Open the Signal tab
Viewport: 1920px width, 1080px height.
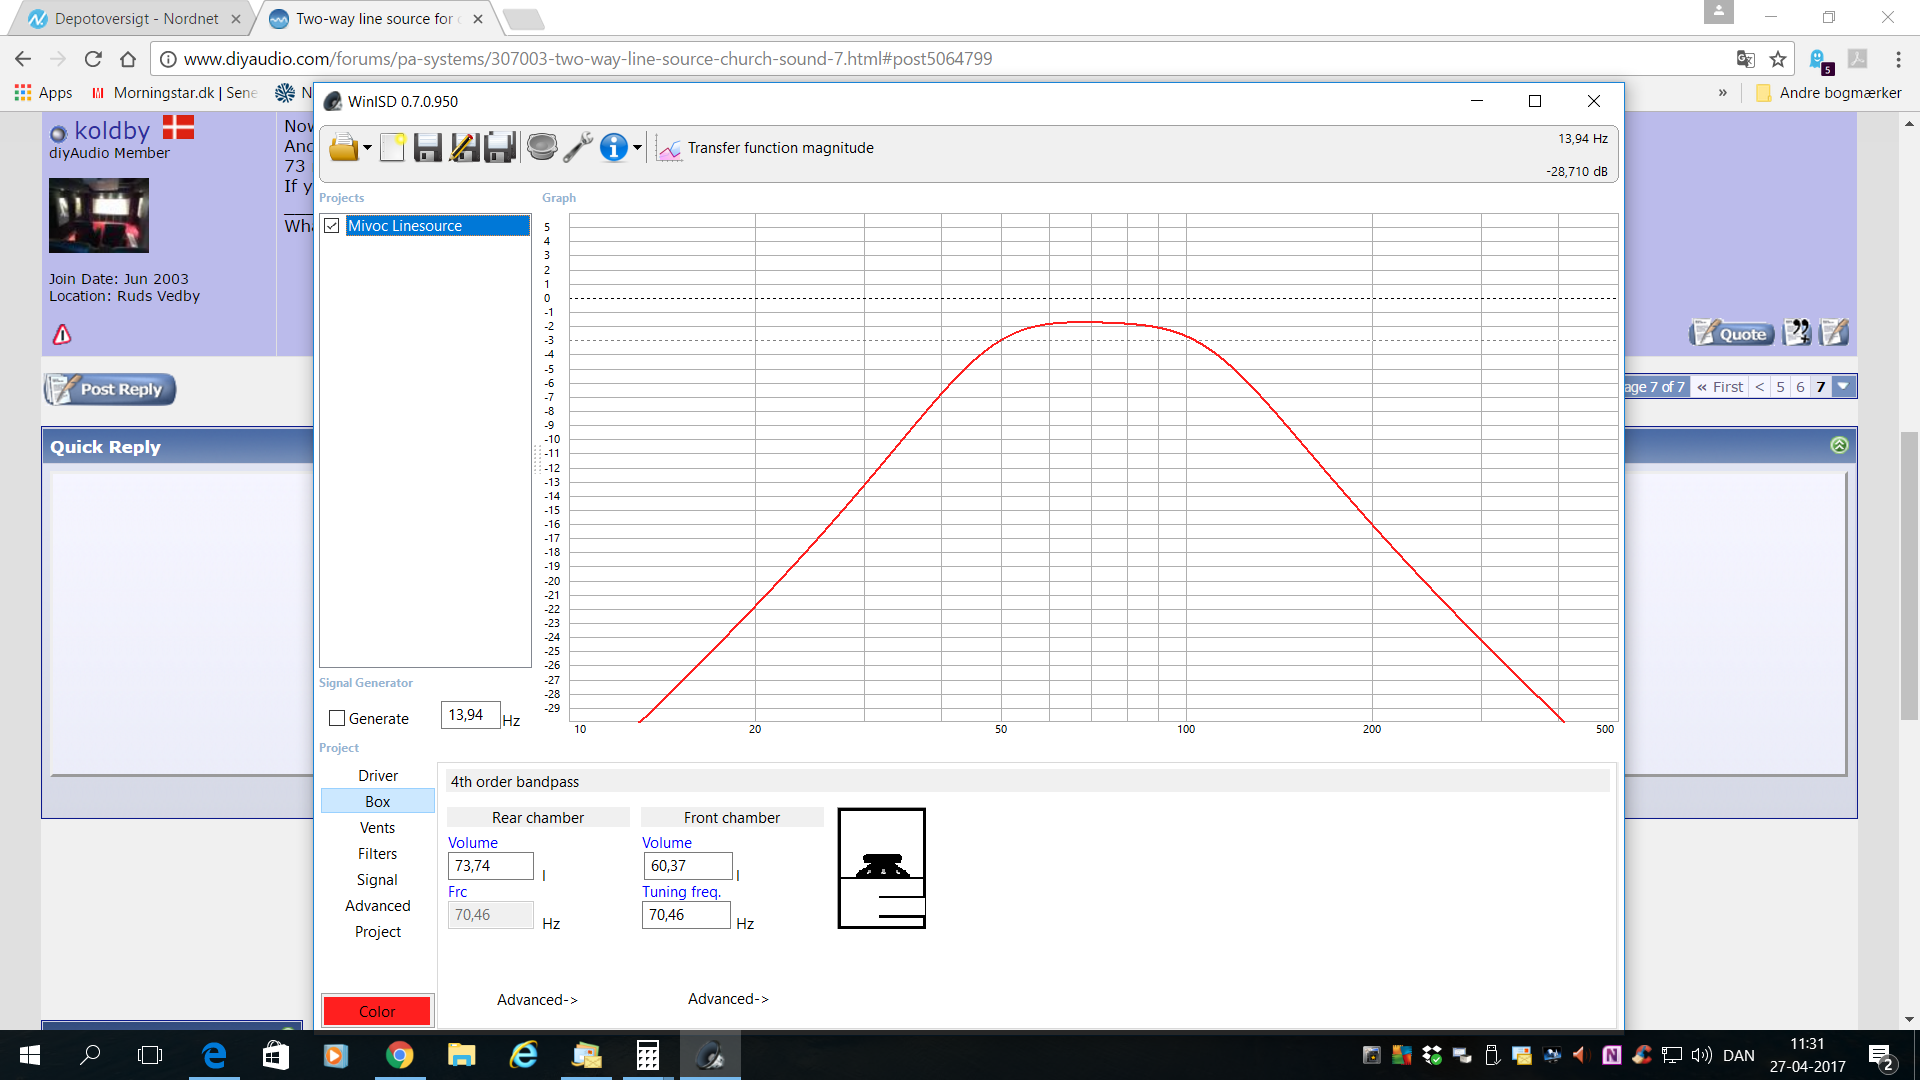tap(378, 880)
